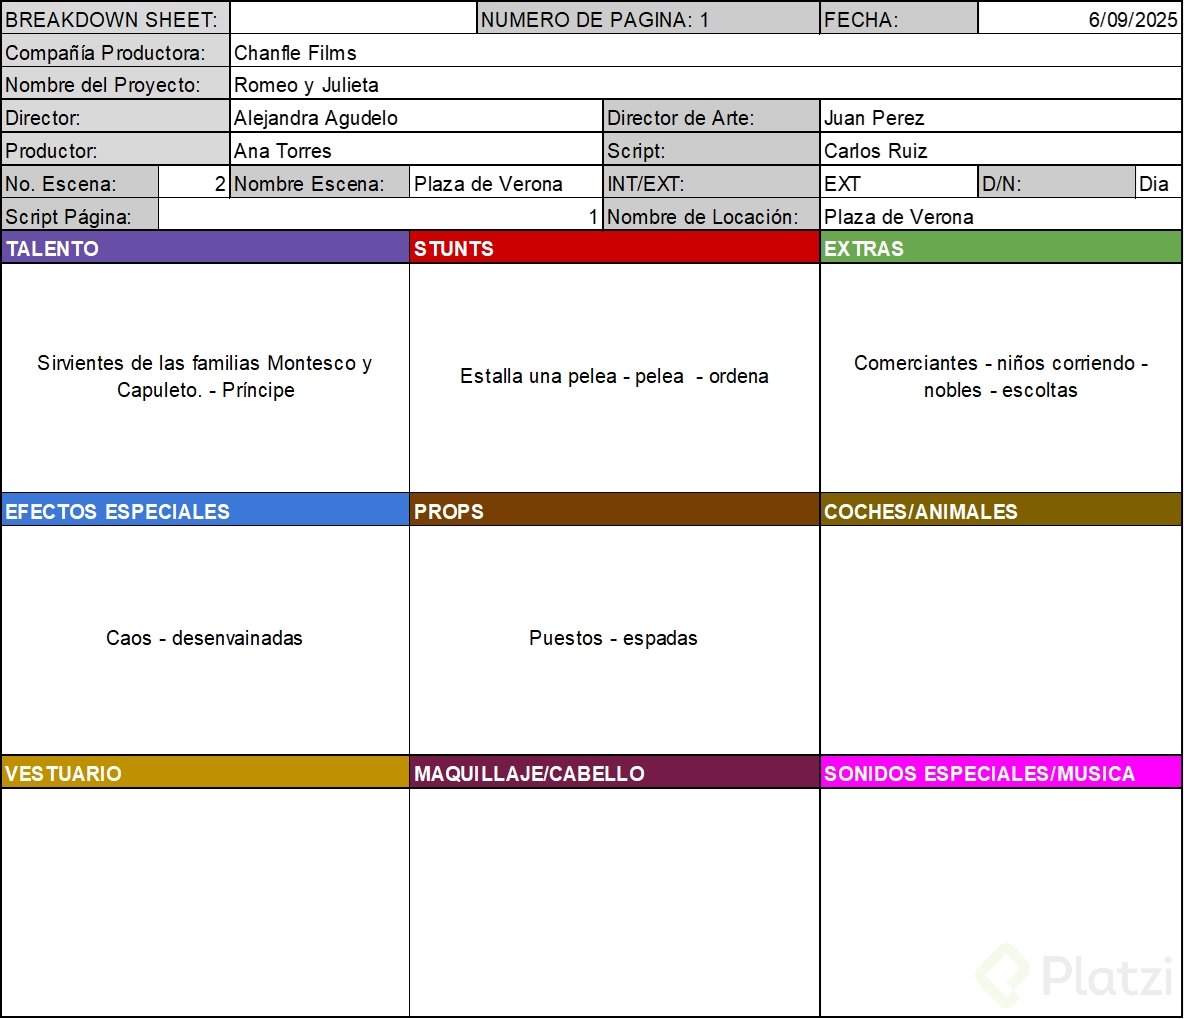Select the No. Escena label

point(80,183)
